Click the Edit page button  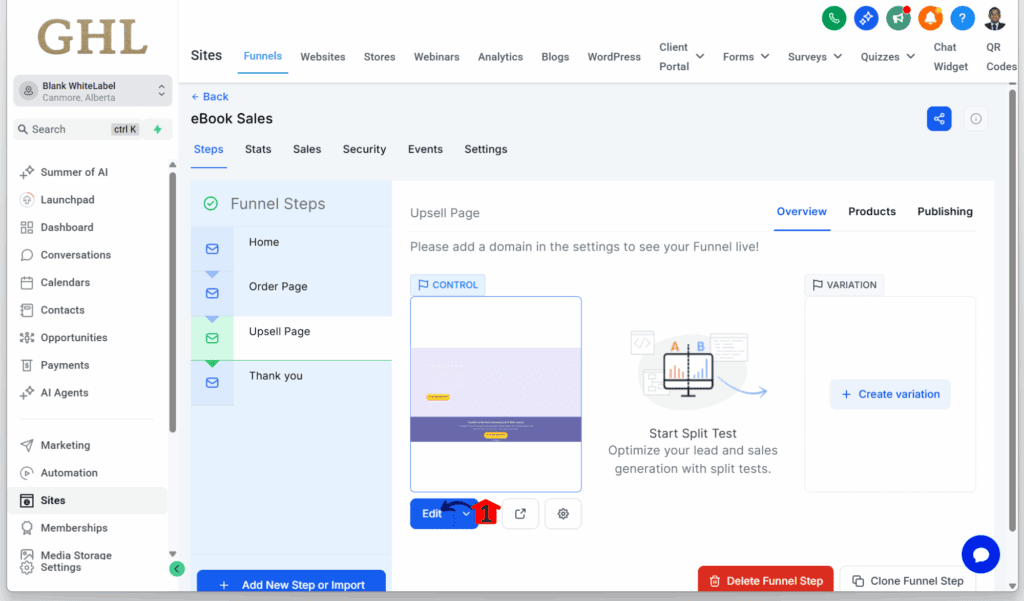pyautogui.click(x=433, y=514)
